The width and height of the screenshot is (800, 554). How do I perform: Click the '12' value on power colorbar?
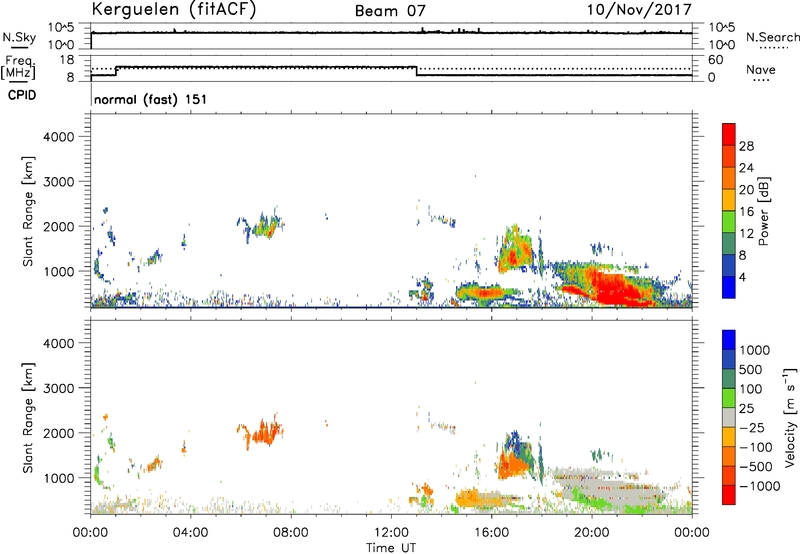pyautogui.click(x=746, y=234)
